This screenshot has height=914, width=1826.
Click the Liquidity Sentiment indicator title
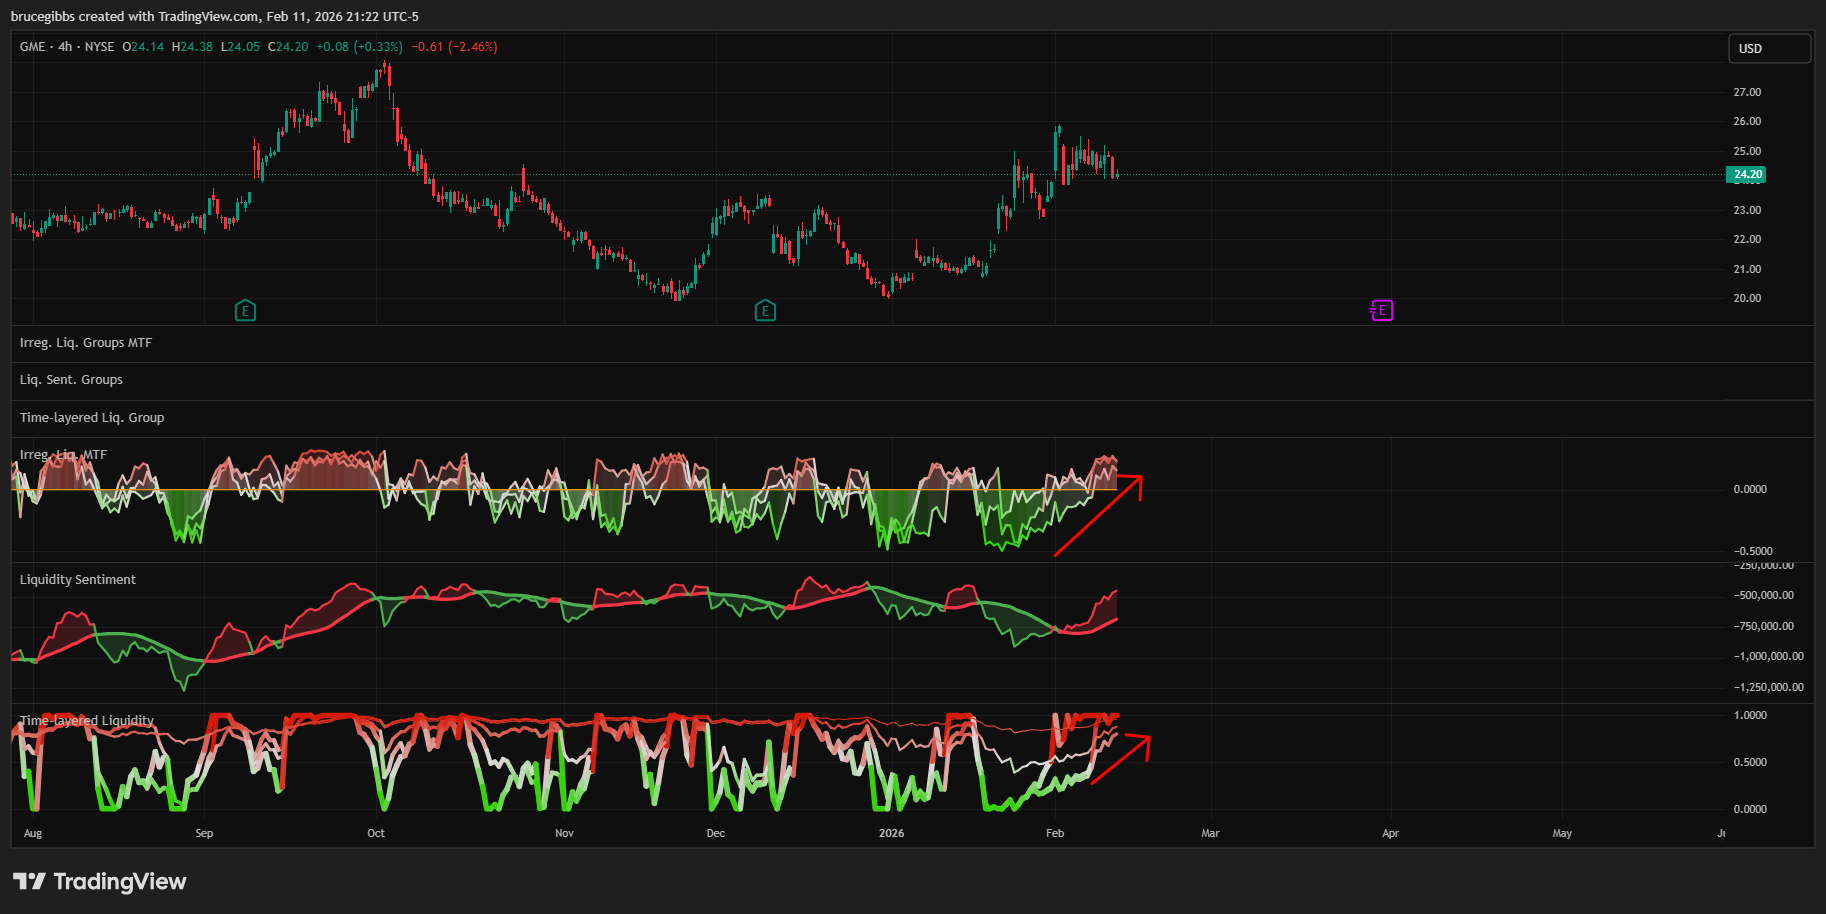pos(78,580)
